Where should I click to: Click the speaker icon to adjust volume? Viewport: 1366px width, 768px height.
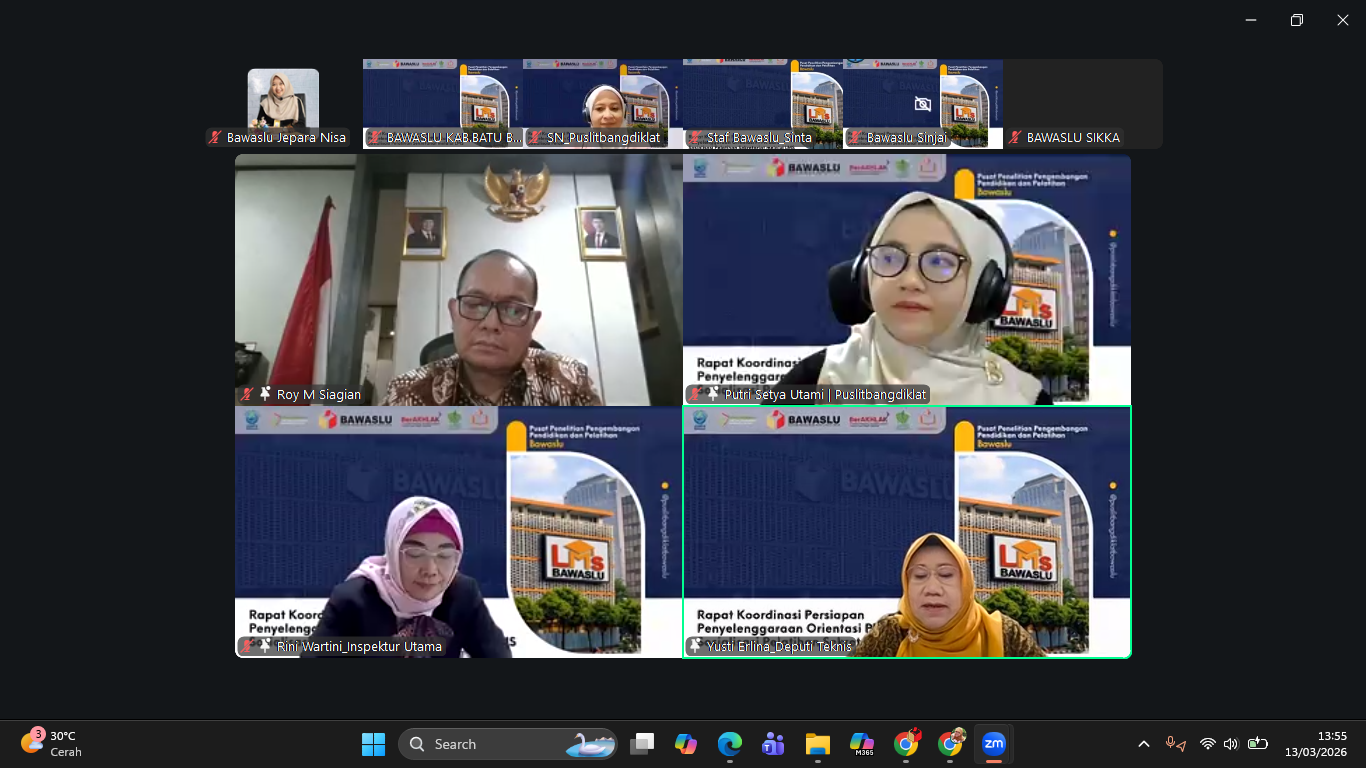pos(1231,744)
